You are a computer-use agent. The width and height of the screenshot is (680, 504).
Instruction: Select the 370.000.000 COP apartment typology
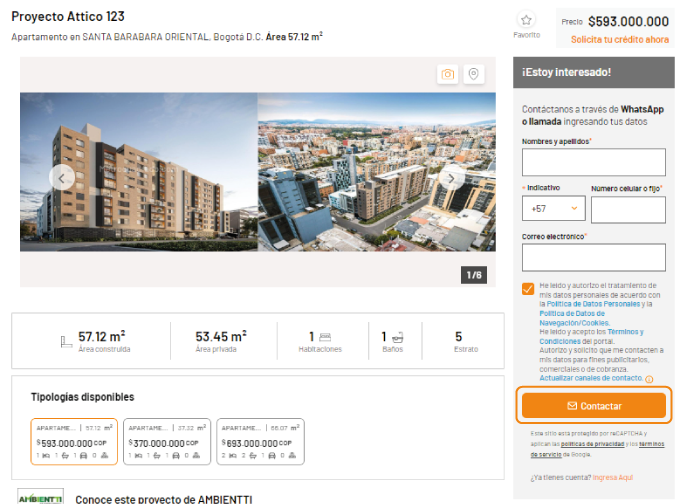(167, 442)
